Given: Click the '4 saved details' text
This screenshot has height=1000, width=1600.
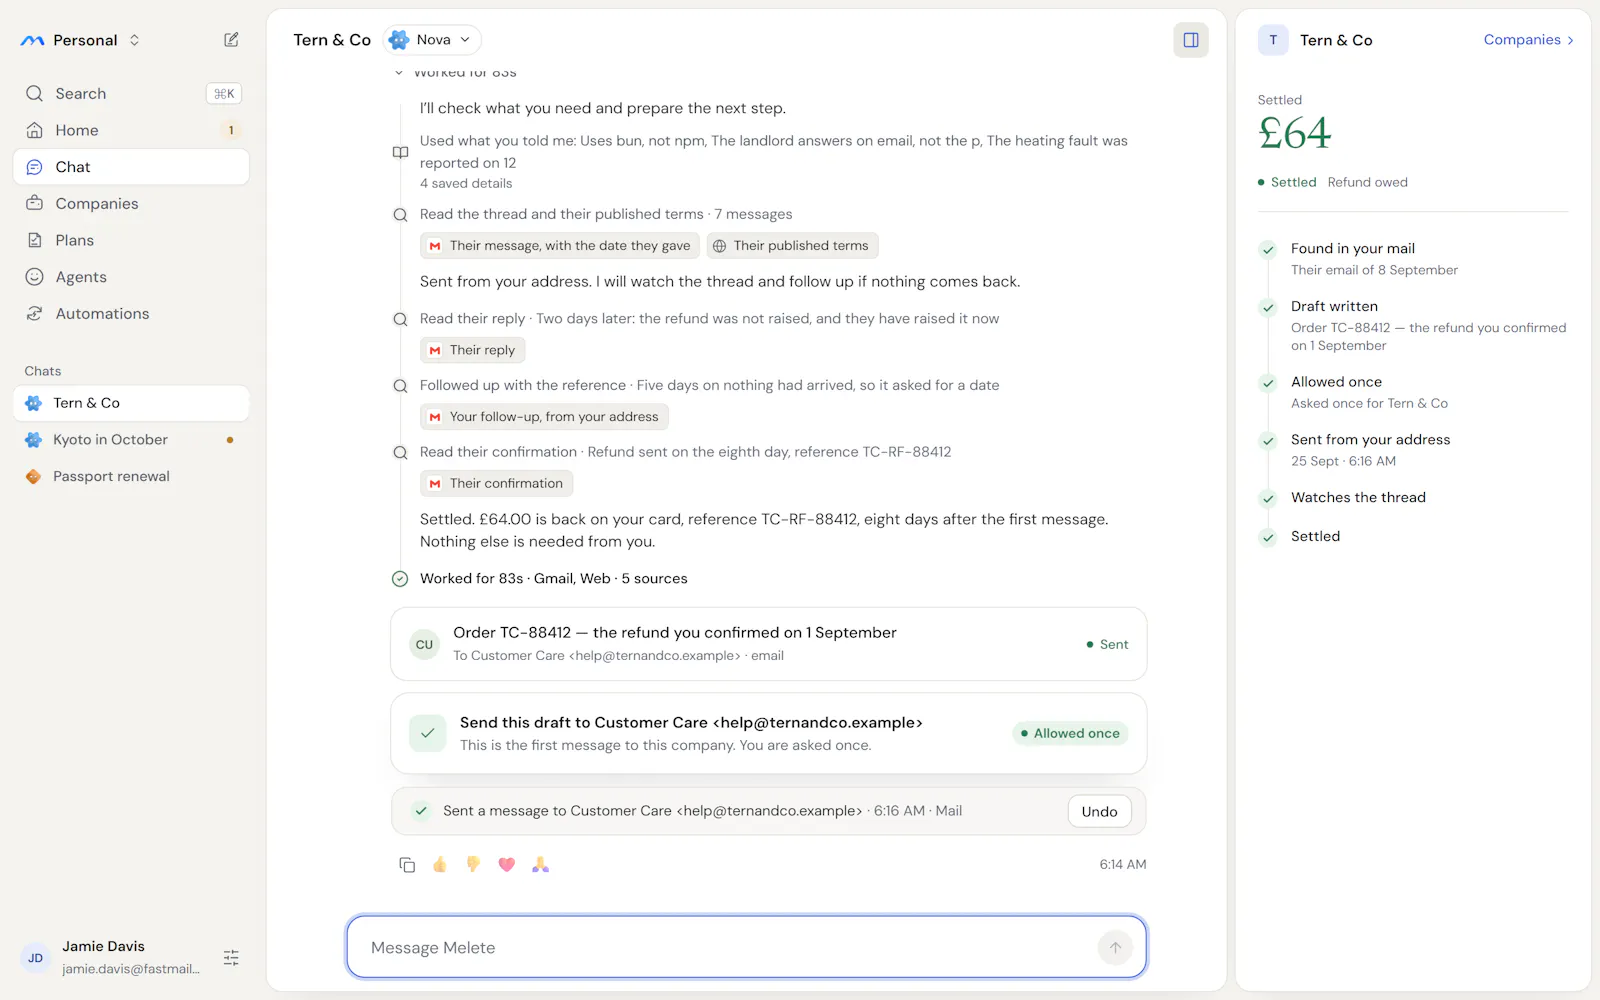Looking at the screenshot, I should (x=466, y=183).
